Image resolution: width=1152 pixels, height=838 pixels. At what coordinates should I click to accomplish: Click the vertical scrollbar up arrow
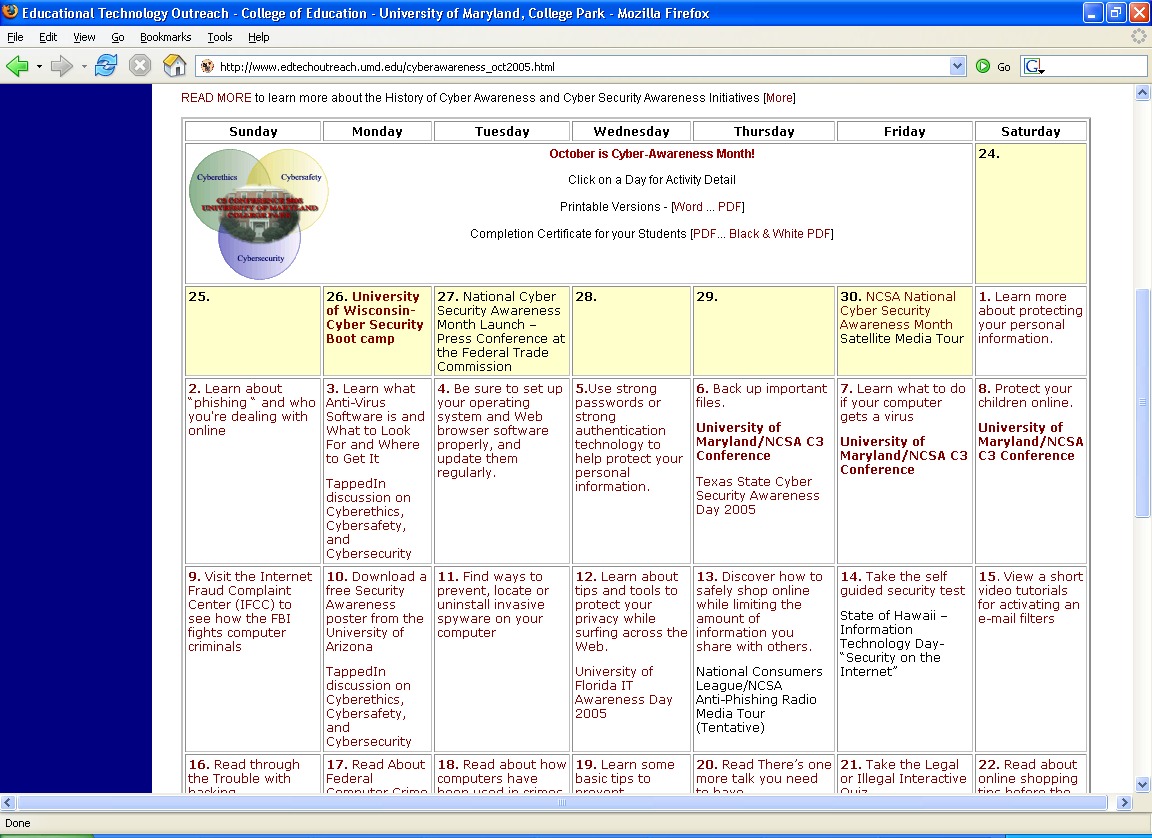click(1142, 93)
